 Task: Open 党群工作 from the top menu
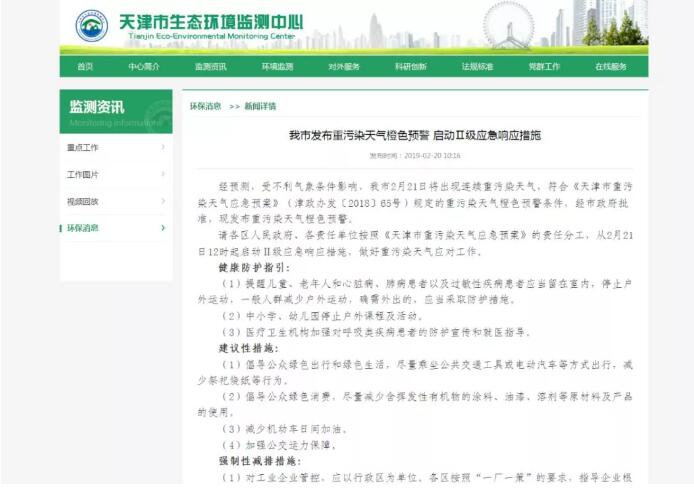[544, 66]
